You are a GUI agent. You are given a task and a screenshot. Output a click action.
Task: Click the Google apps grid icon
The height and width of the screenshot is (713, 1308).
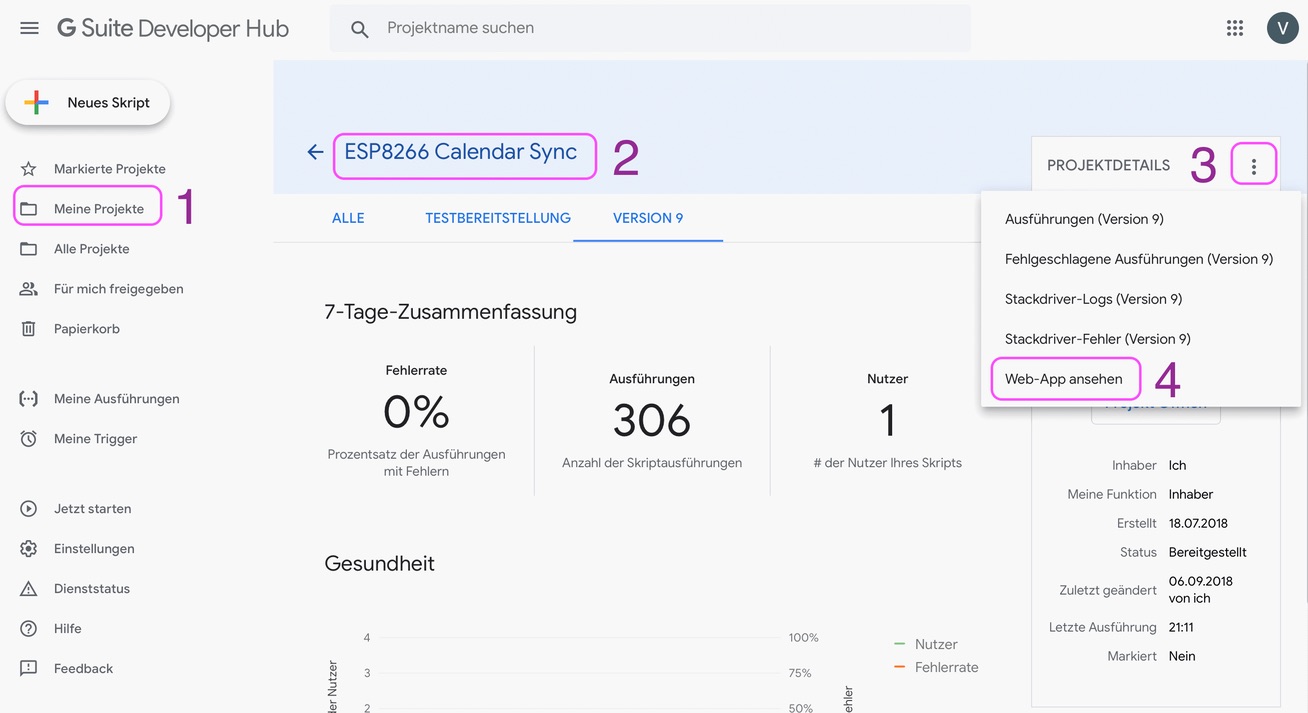point(1235,28)
